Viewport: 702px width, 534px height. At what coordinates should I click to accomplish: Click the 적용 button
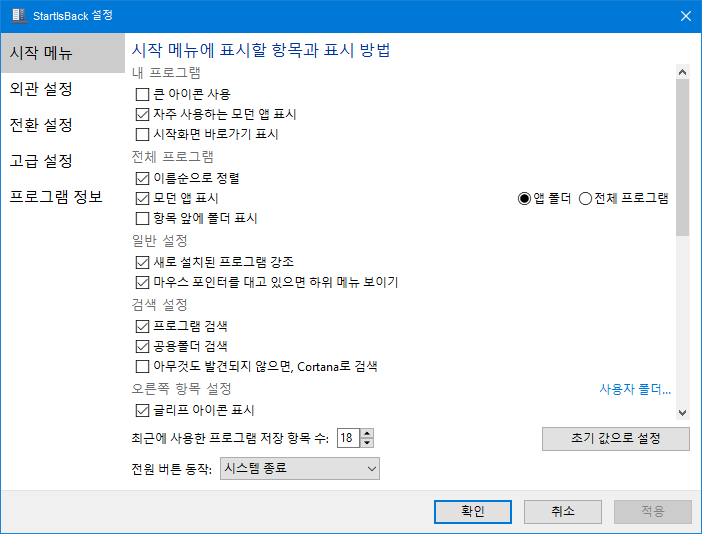pos(653,512)
